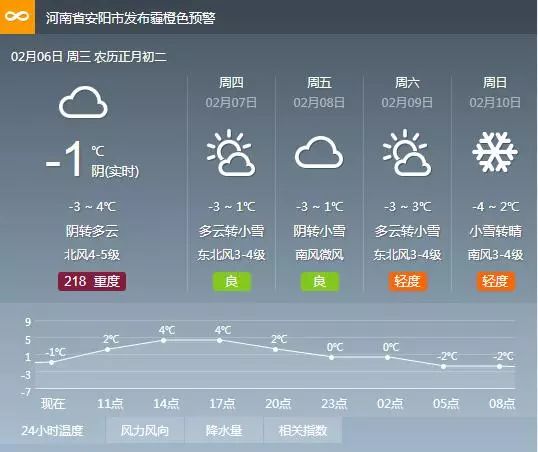
Task: Select the 周日 02月10日 forecast column
Action: pos(495,184)
